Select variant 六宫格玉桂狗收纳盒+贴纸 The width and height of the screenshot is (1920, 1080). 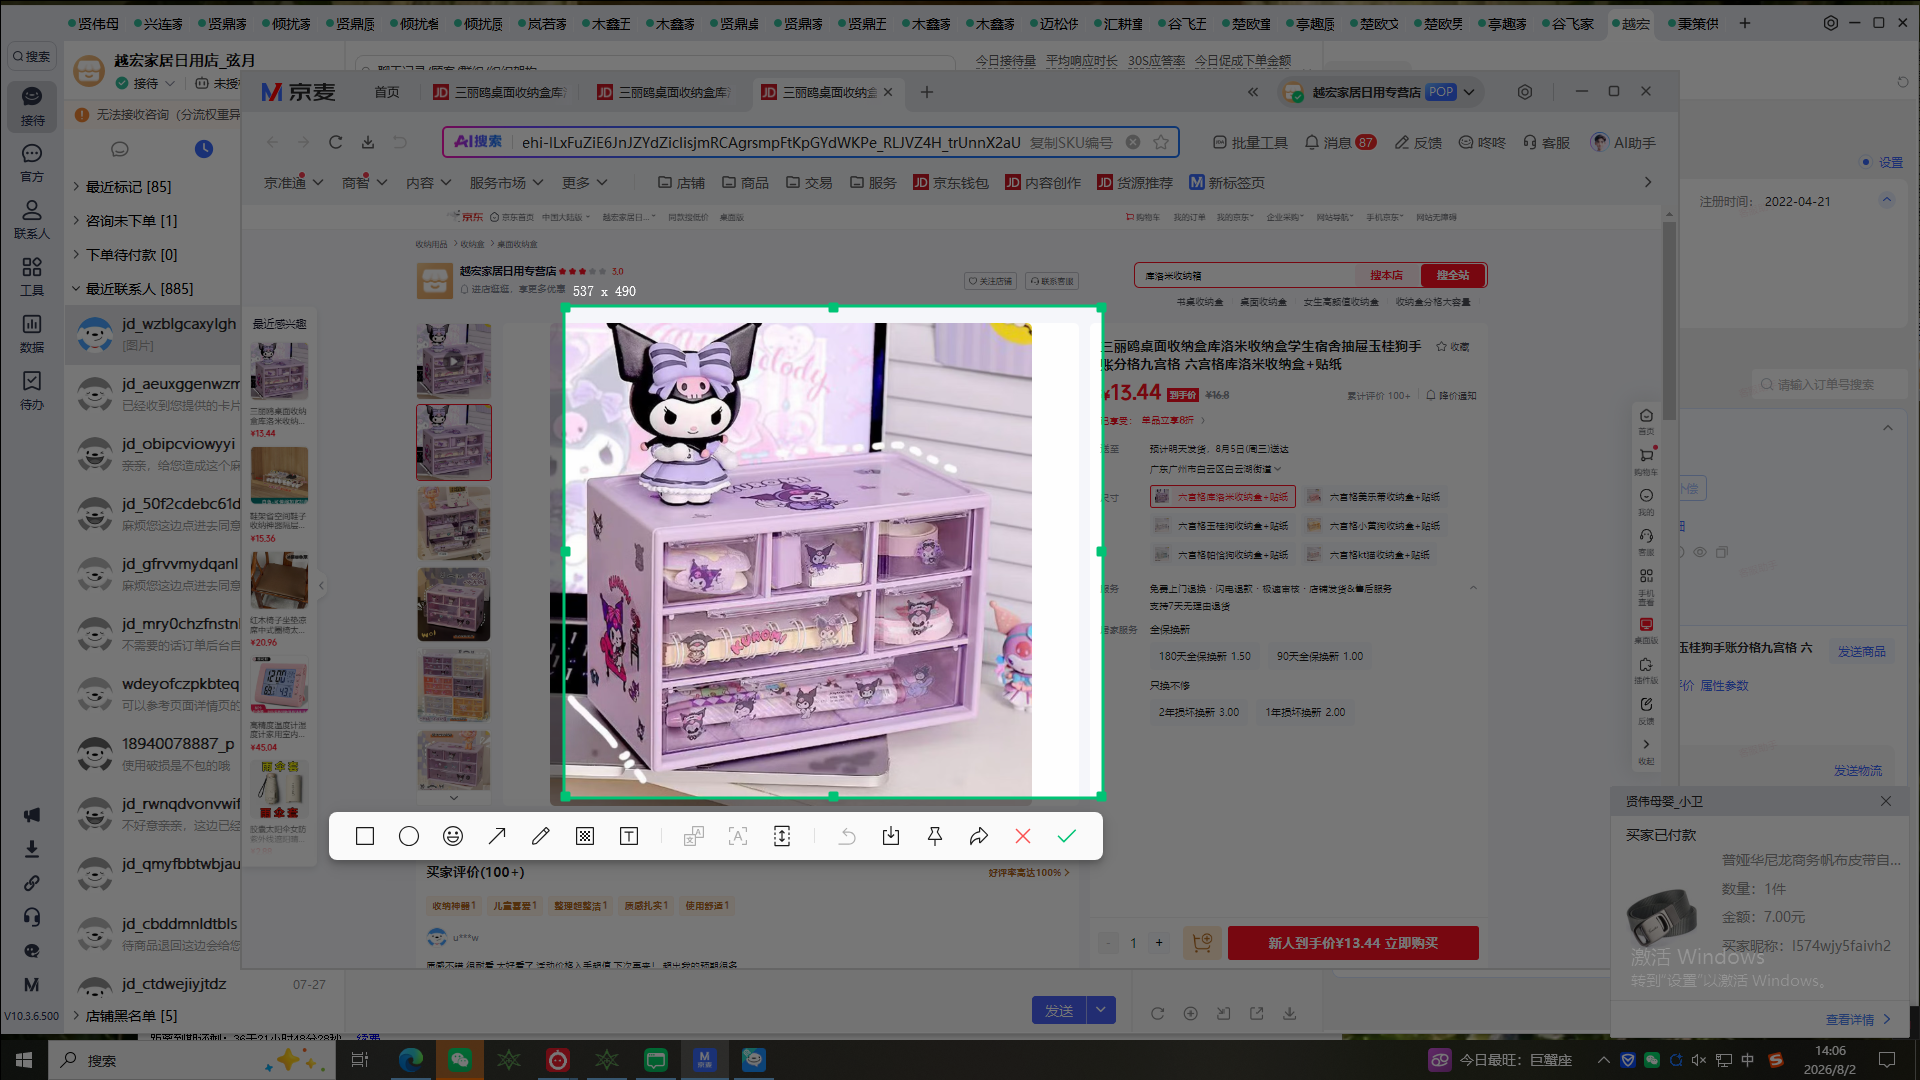[x=1223, y=525]
